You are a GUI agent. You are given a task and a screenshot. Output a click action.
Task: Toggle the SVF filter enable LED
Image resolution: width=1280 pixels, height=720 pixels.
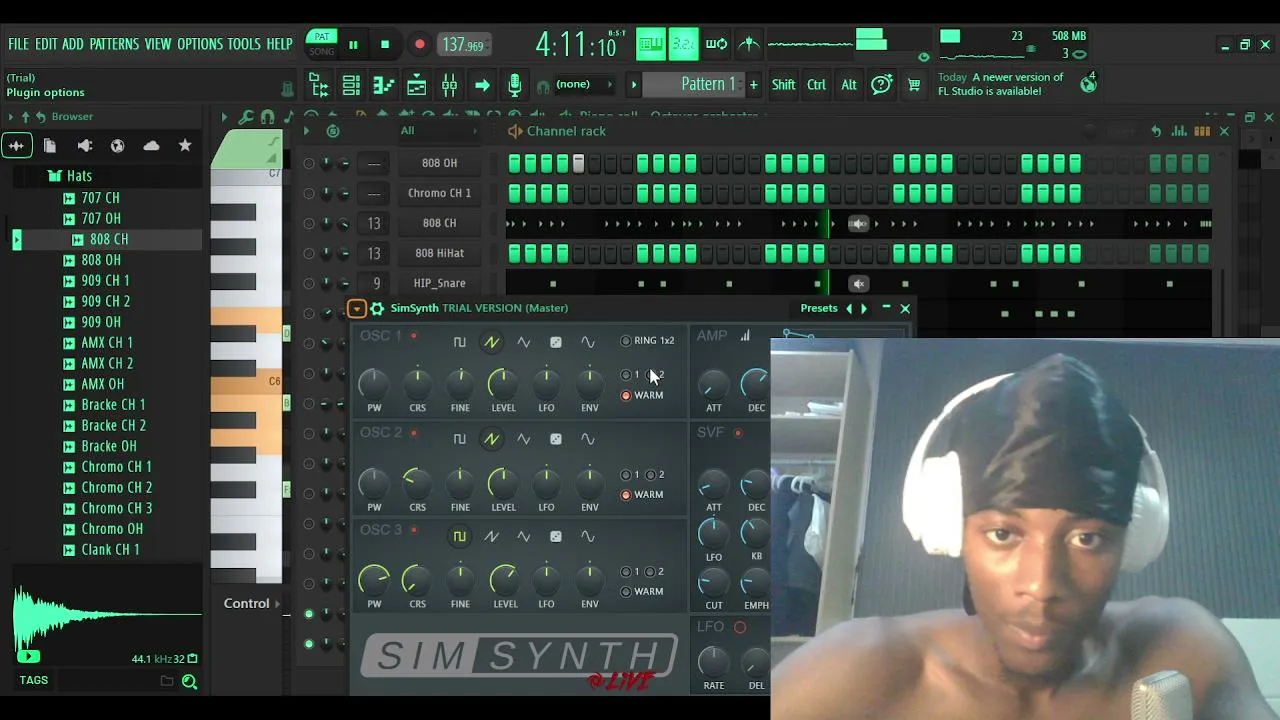click(x=738, y=433)
